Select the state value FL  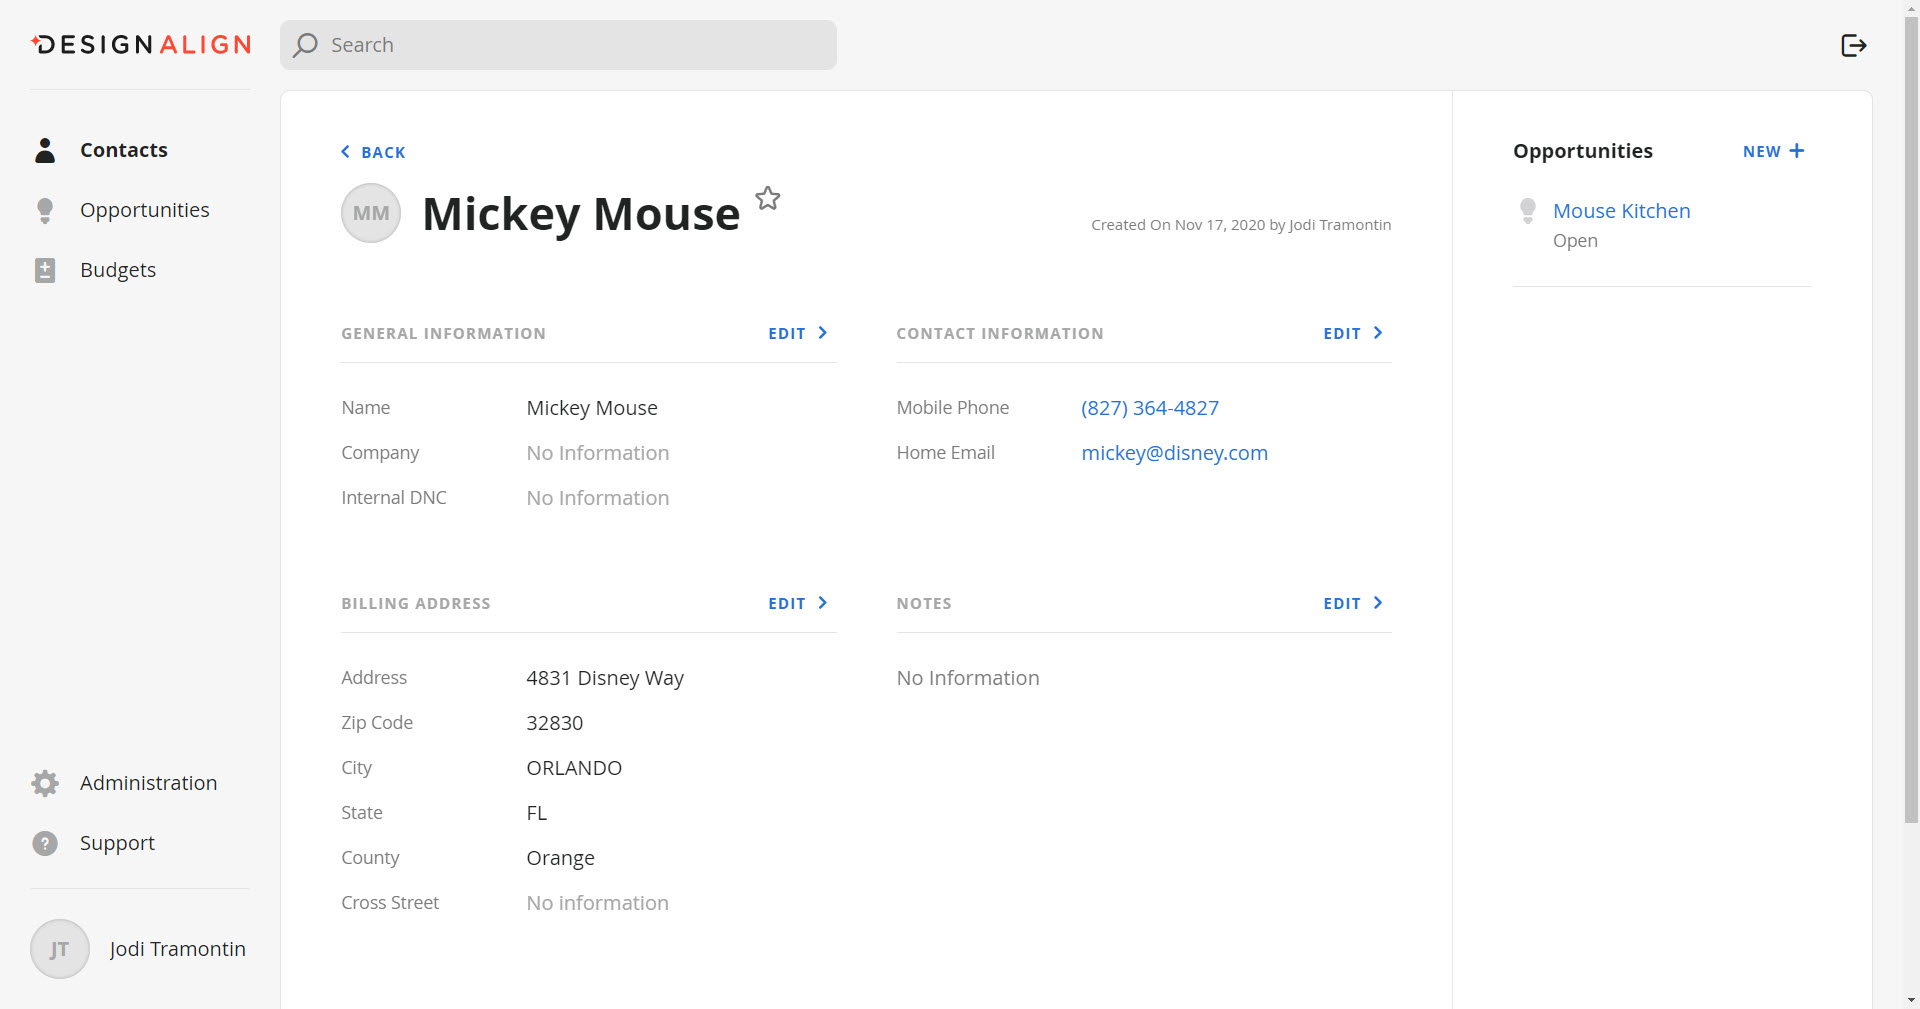pyautogui.click(x=537, y=813)
